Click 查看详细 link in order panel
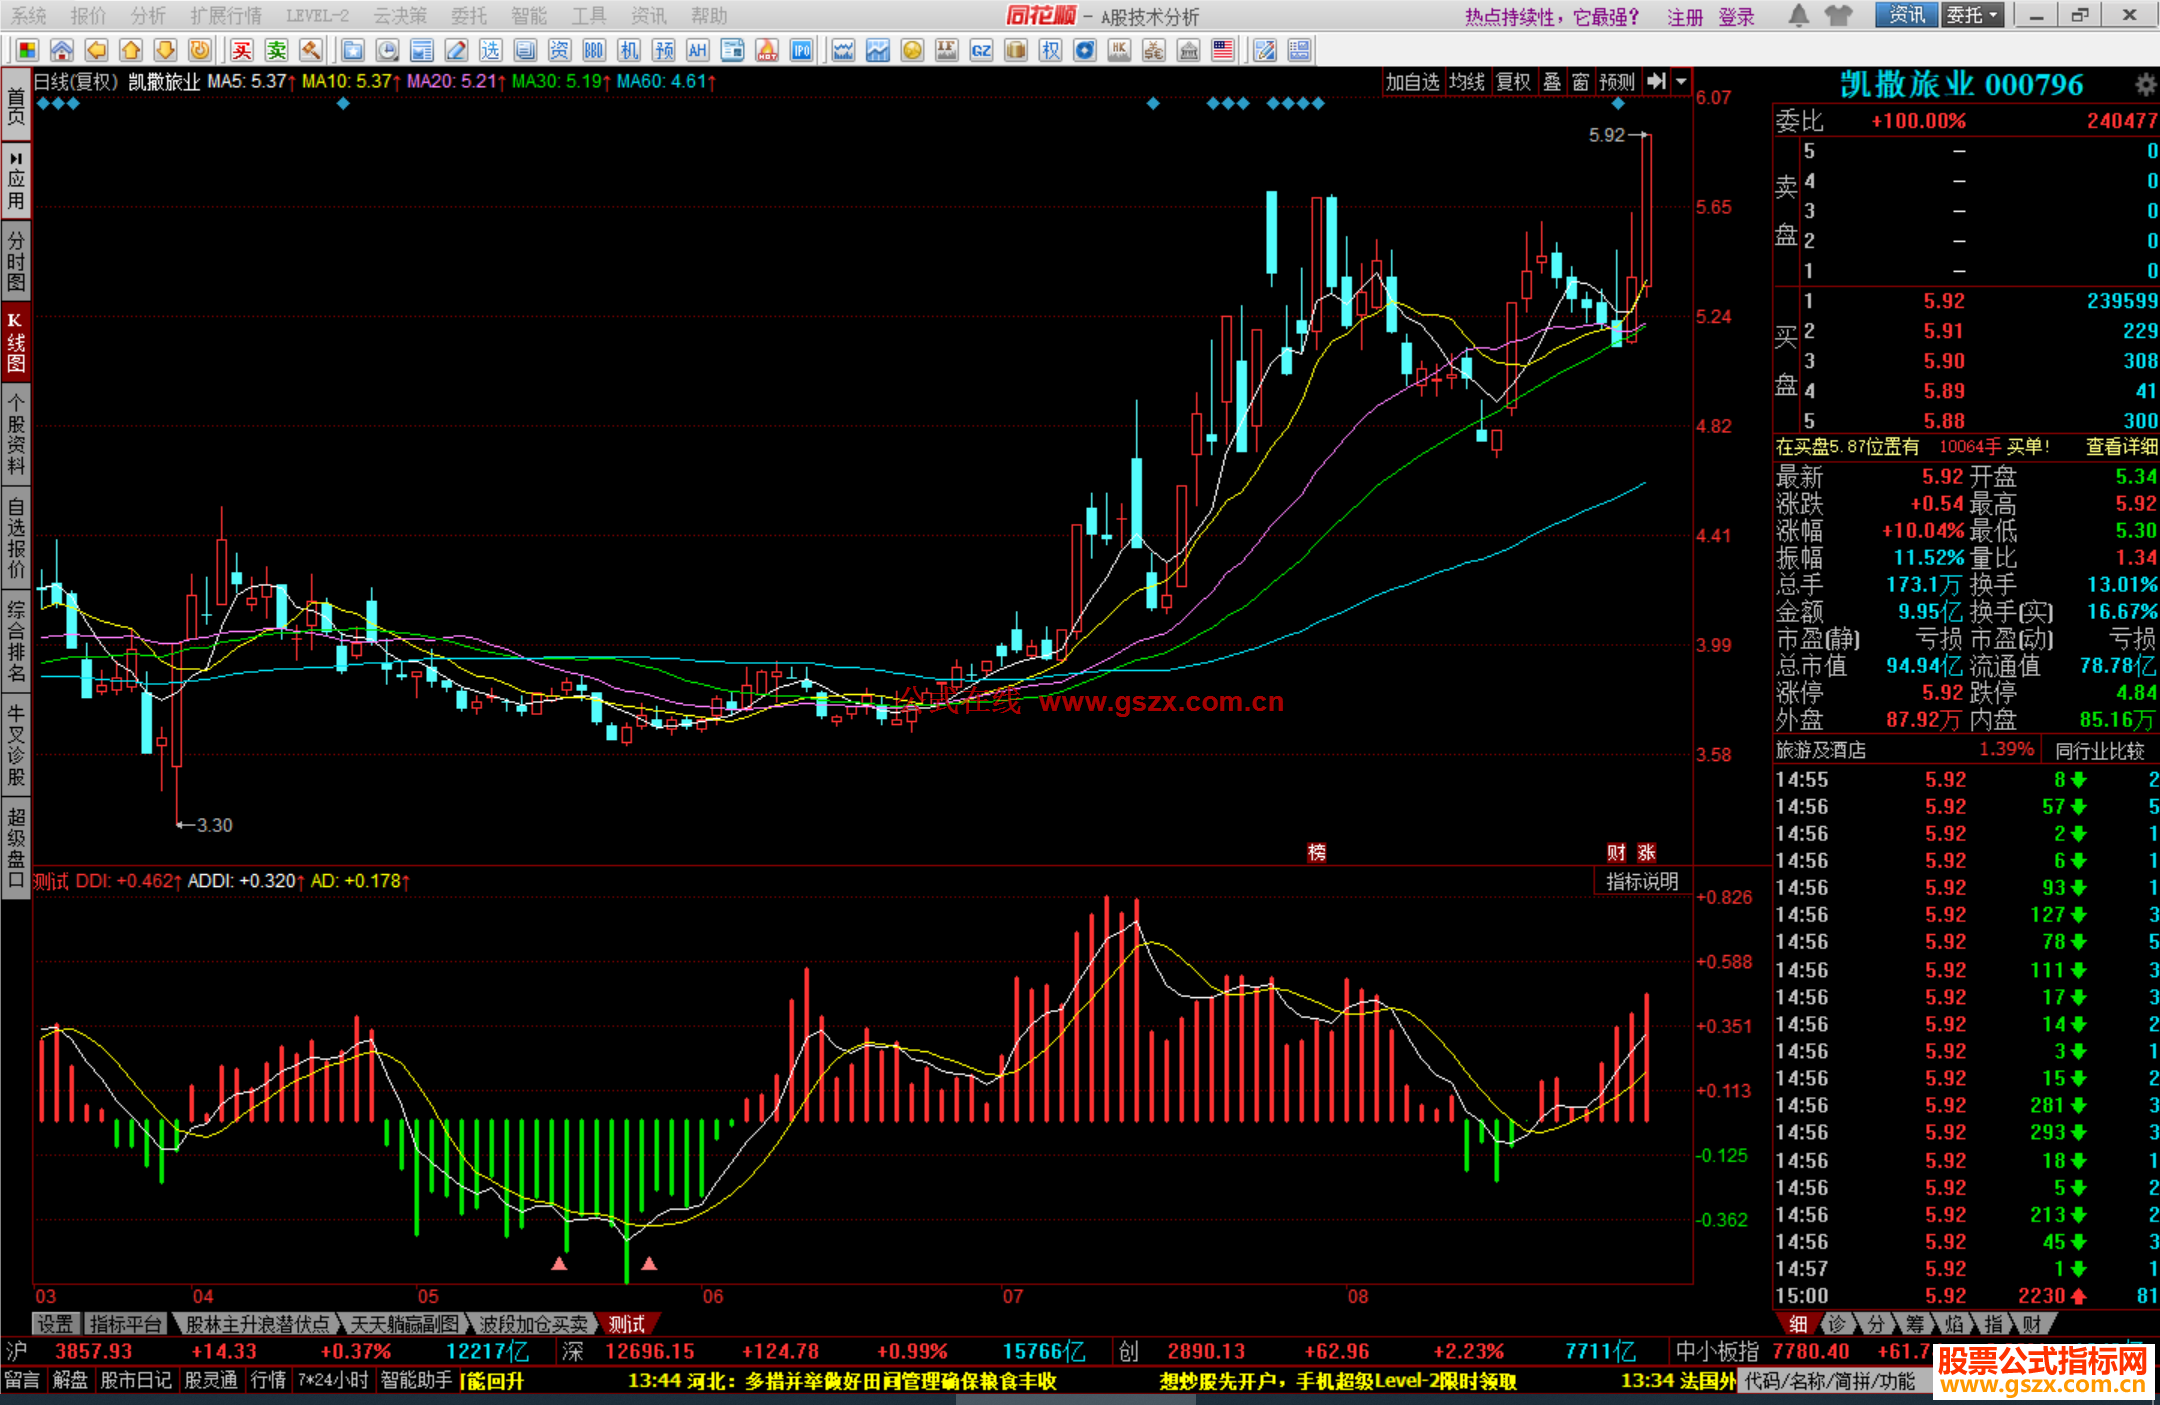Image resolution: width=2160 pixels, height=1405 pixels. 2120,447
